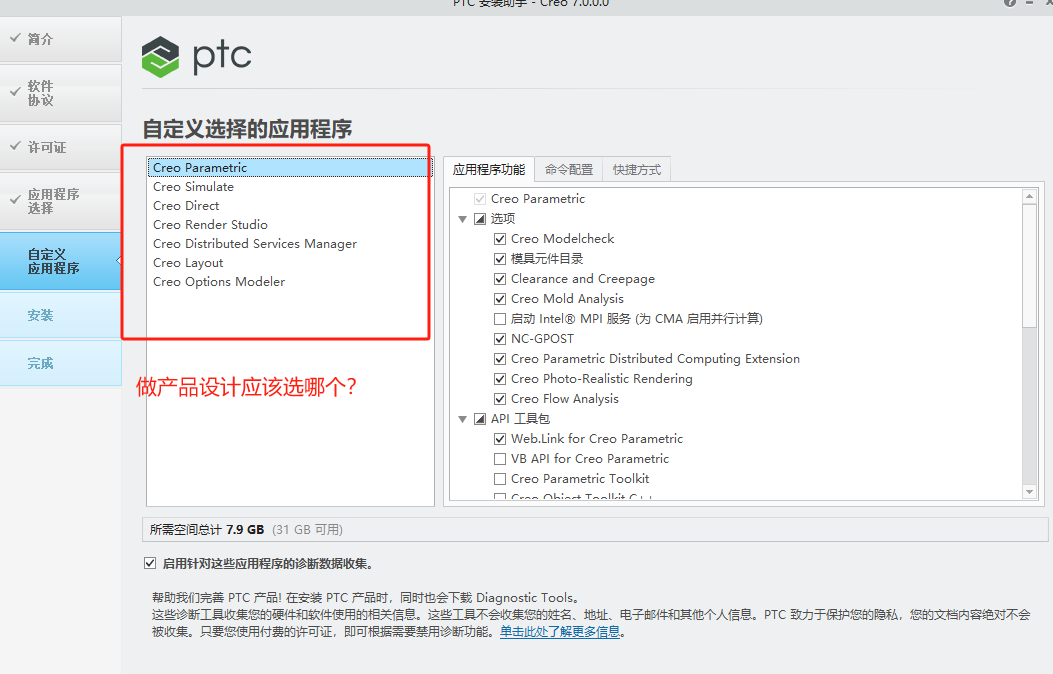Enable 启动 Intel MPI 服务 option

[x=499, y=319]
